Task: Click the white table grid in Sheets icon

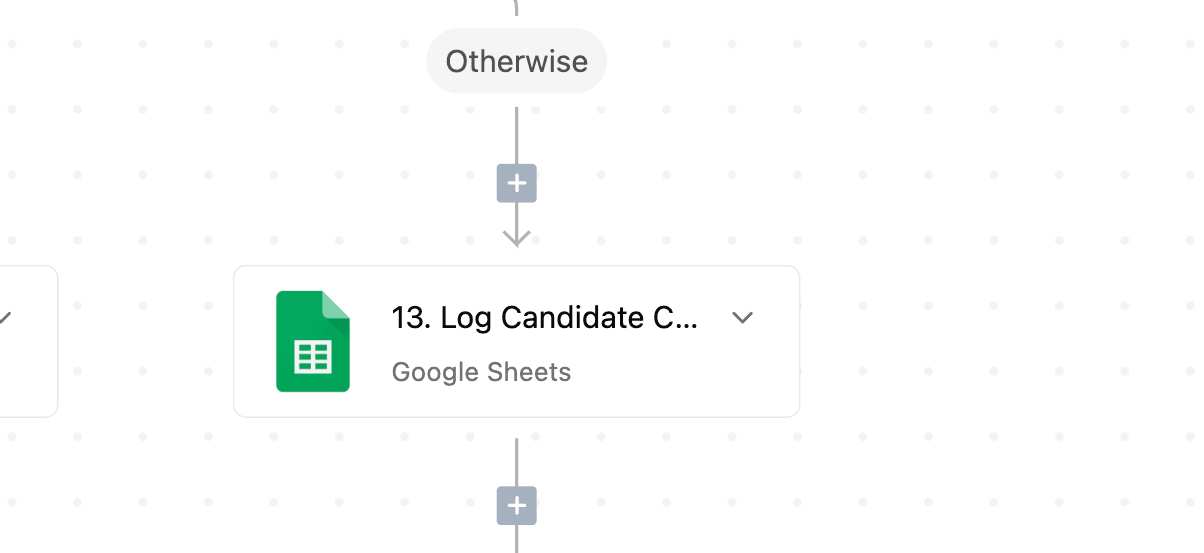Action: [313, 356]
